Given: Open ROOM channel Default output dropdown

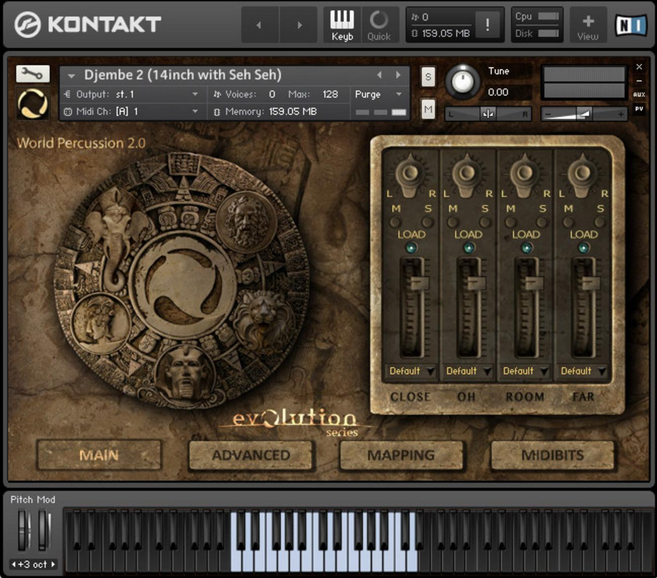Looking at the screenshot, I should (x=525, y=371).
